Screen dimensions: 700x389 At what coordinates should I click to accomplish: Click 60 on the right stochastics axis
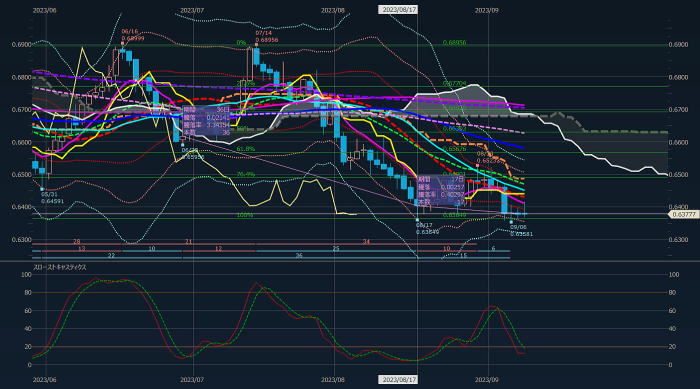point(672,310)
